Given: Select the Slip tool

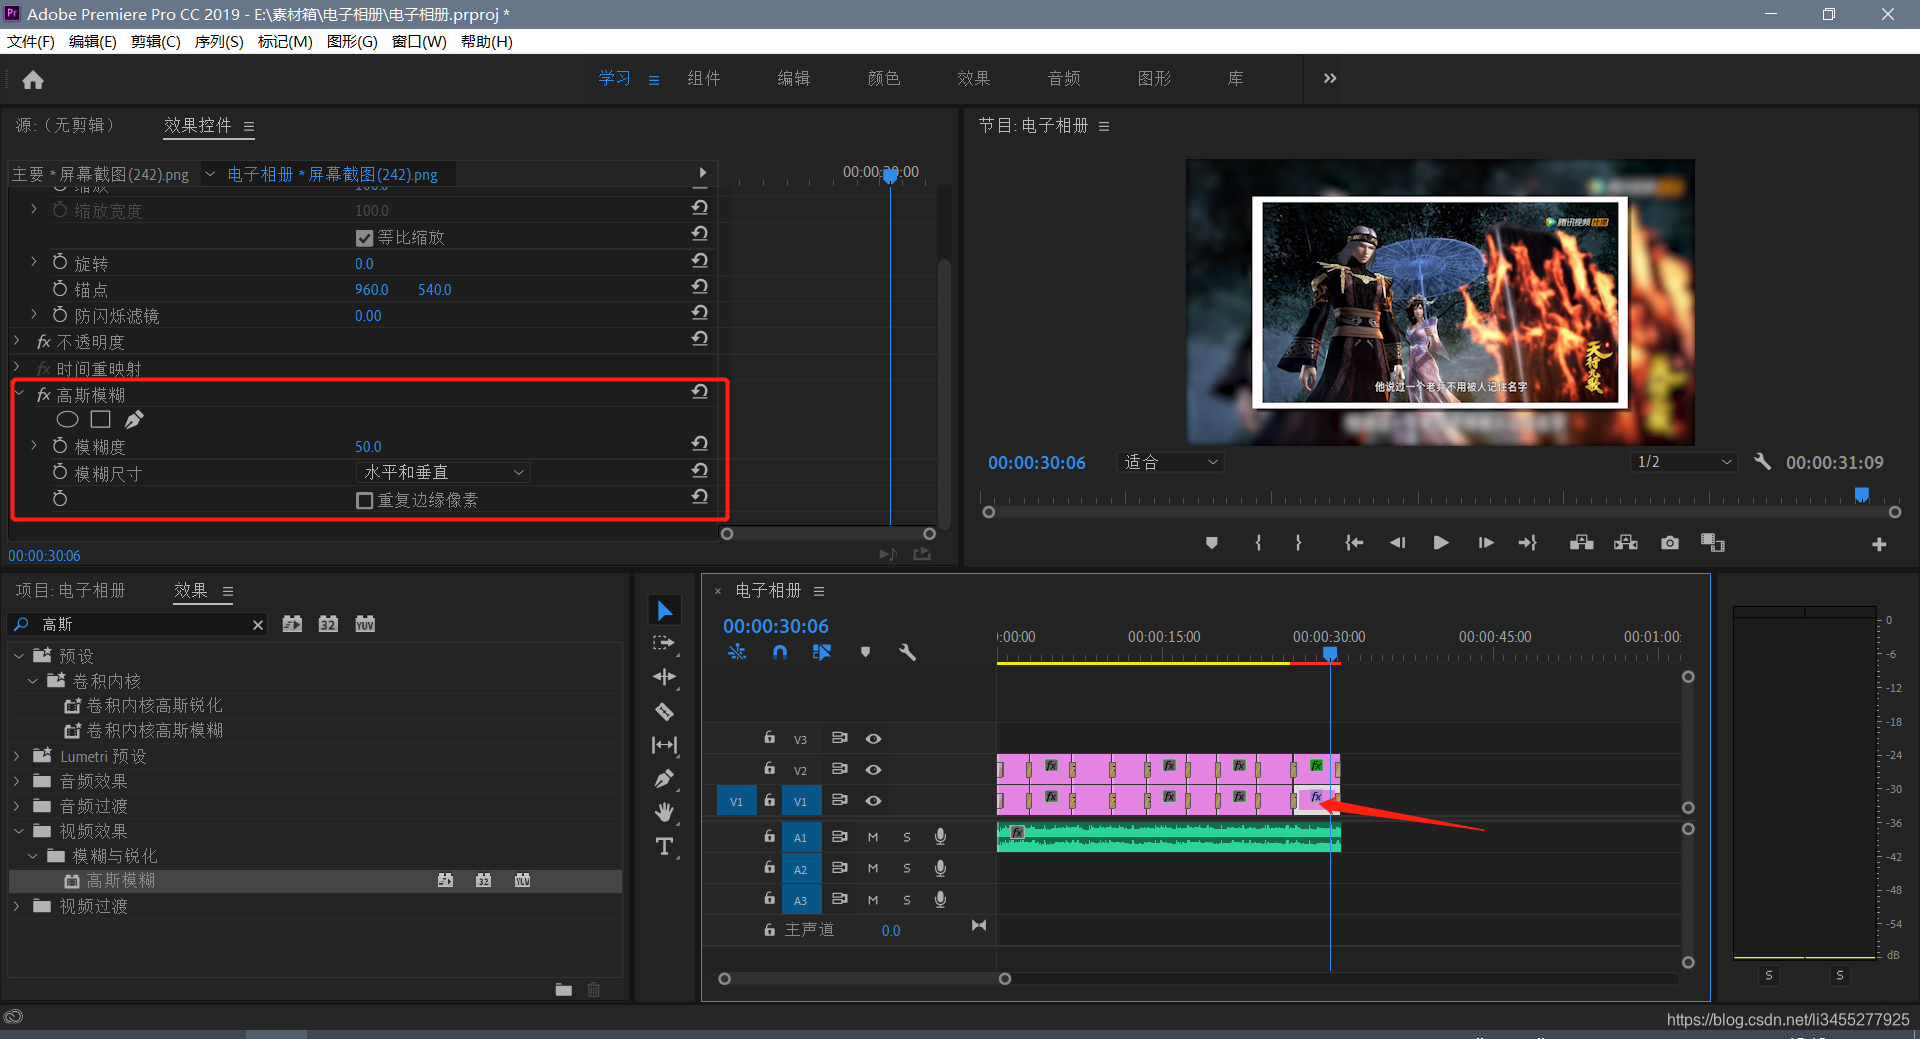Looking at the screenshot, I should click(664, 745).
